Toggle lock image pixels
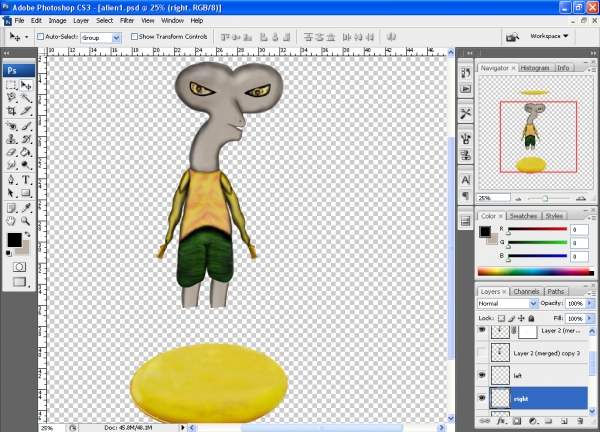 [512, 318]
